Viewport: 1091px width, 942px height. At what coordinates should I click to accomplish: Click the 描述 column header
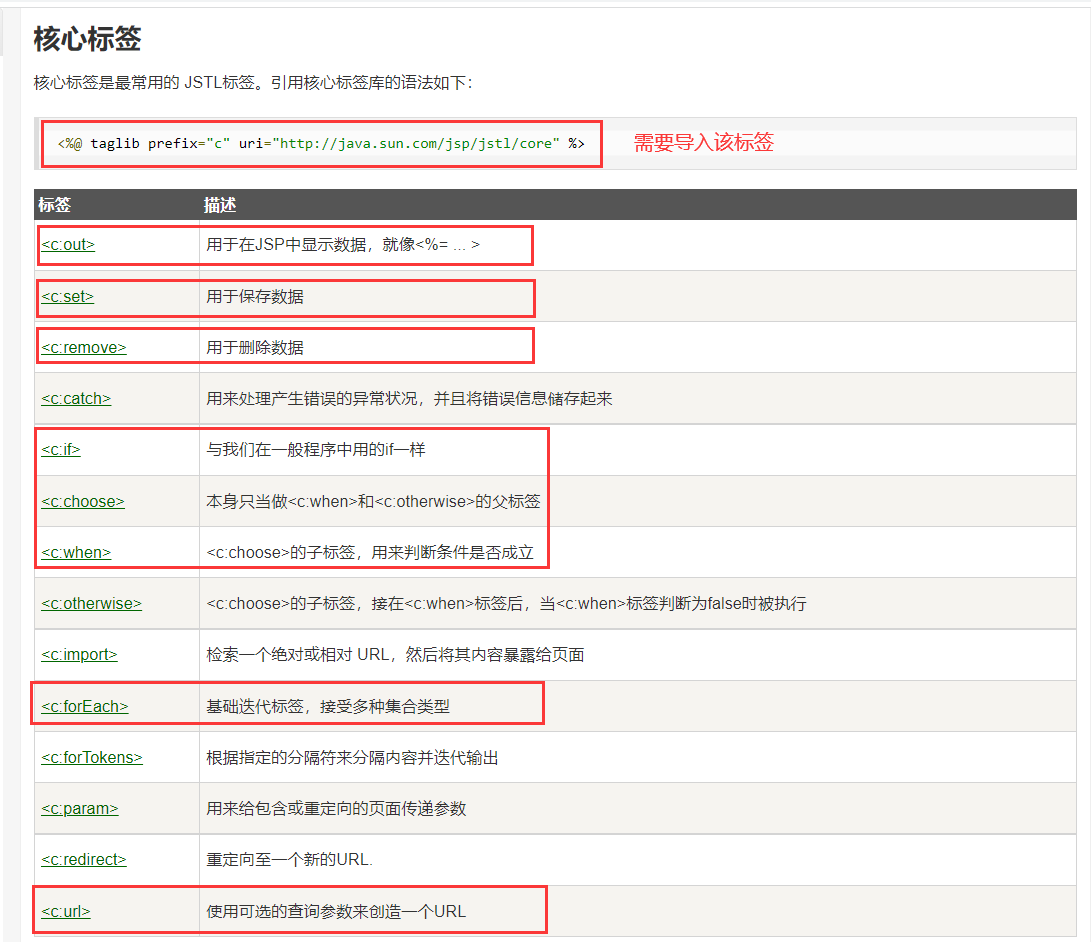[x=220, y=205]
